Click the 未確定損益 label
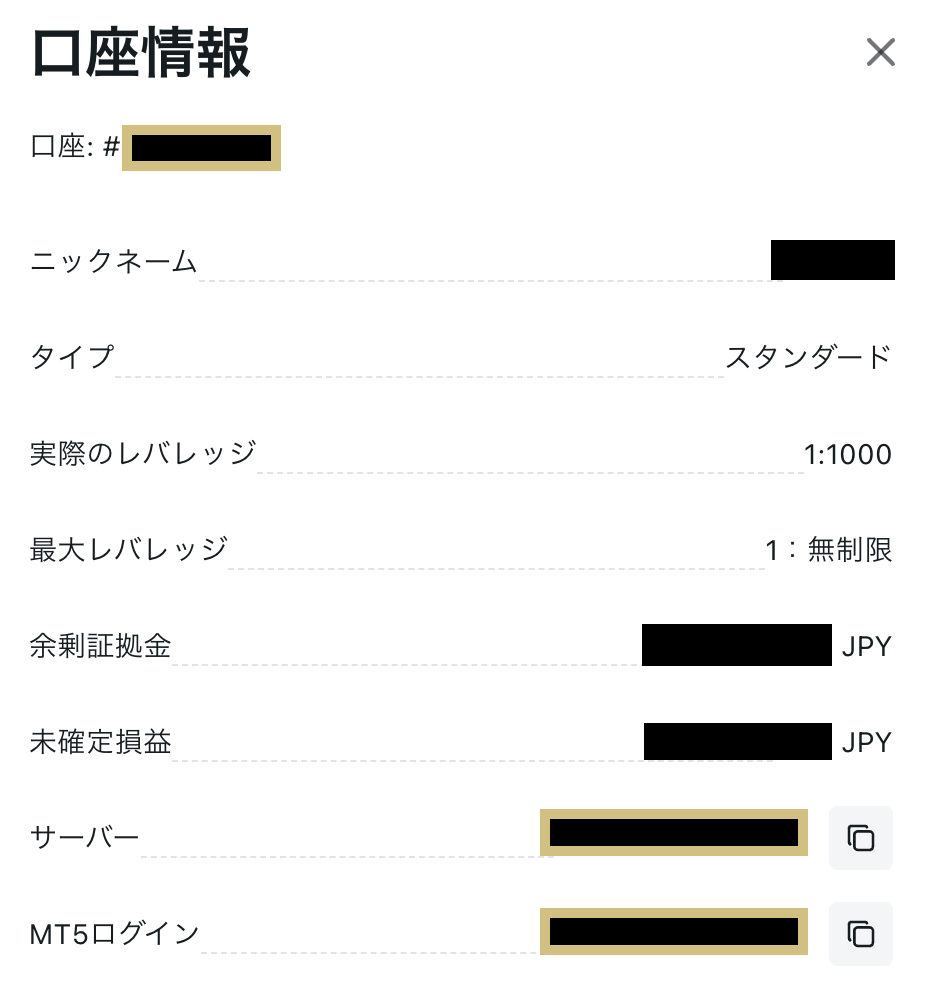926x1002 pixels. [x=101, y=742]
